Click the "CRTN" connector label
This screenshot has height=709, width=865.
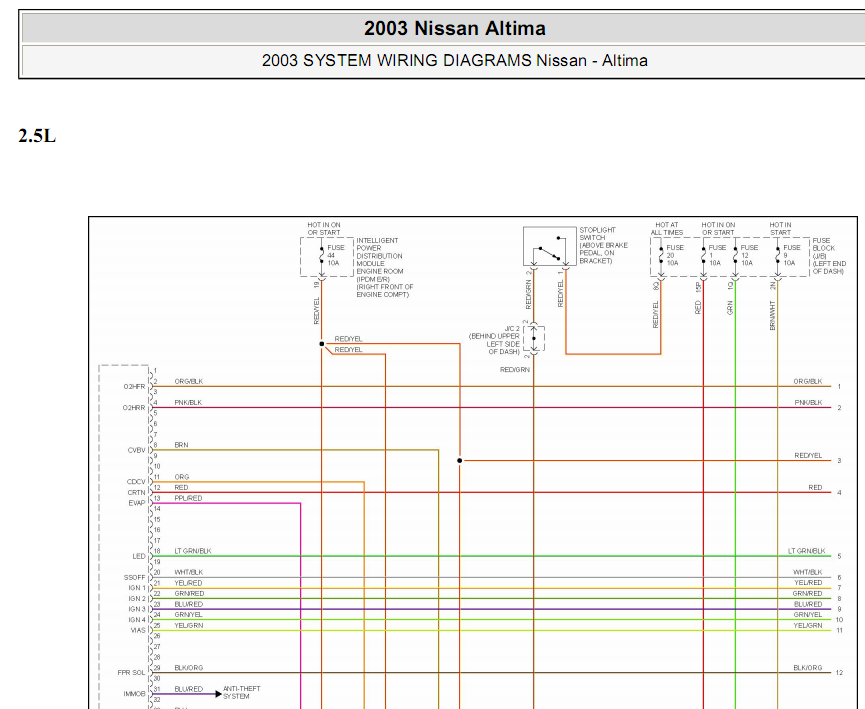coord(136,493)
